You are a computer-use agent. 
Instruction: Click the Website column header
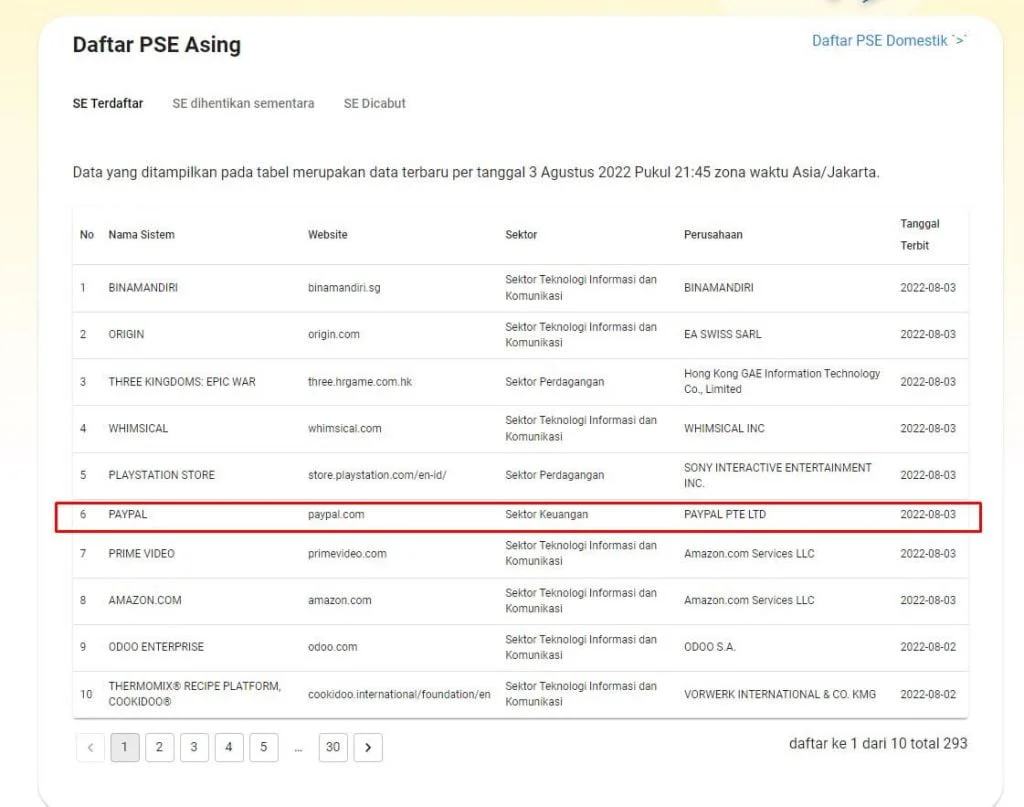pos(327,234)
